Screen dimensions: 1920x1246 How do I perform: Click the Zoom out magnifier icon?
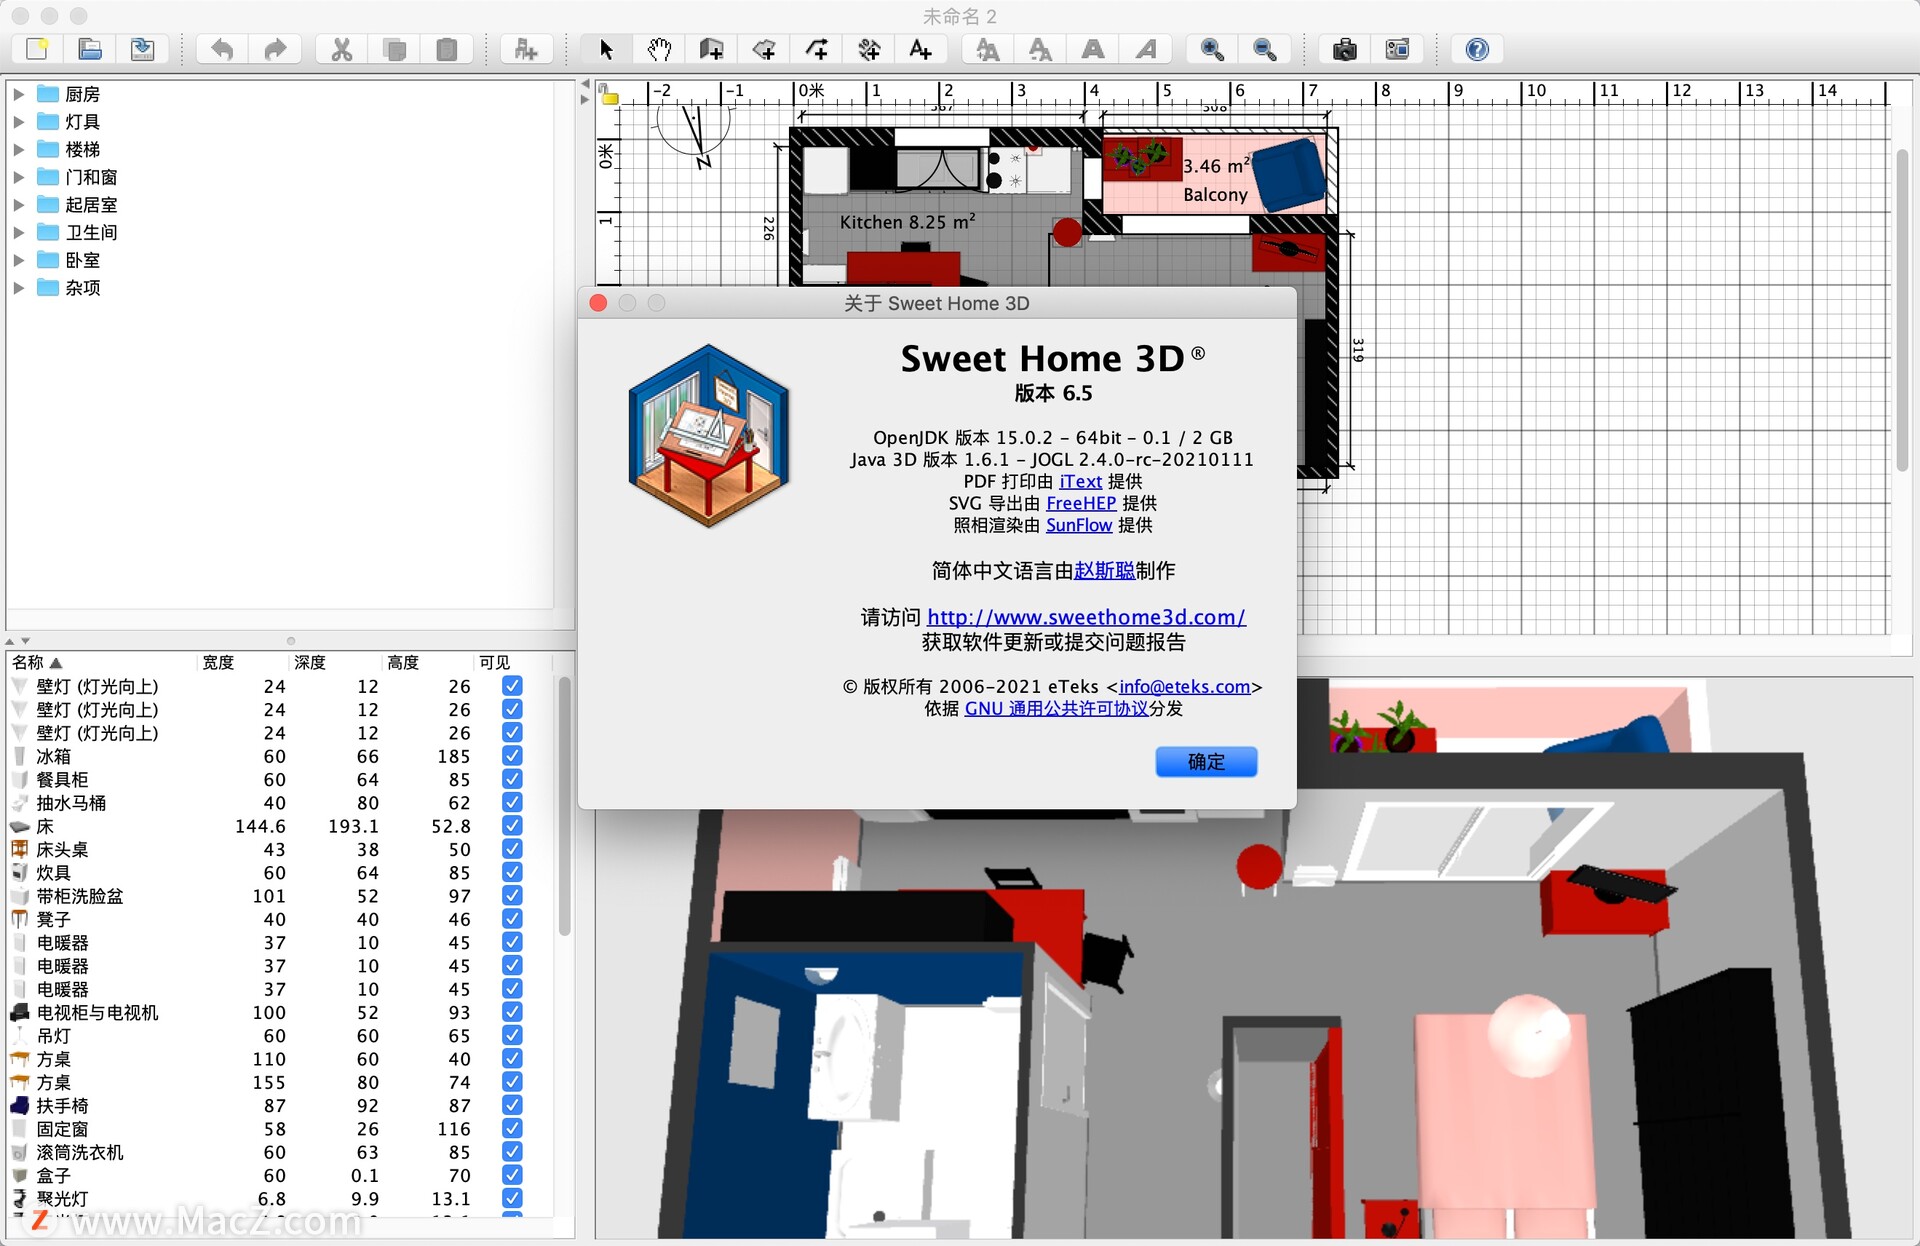1265,49
